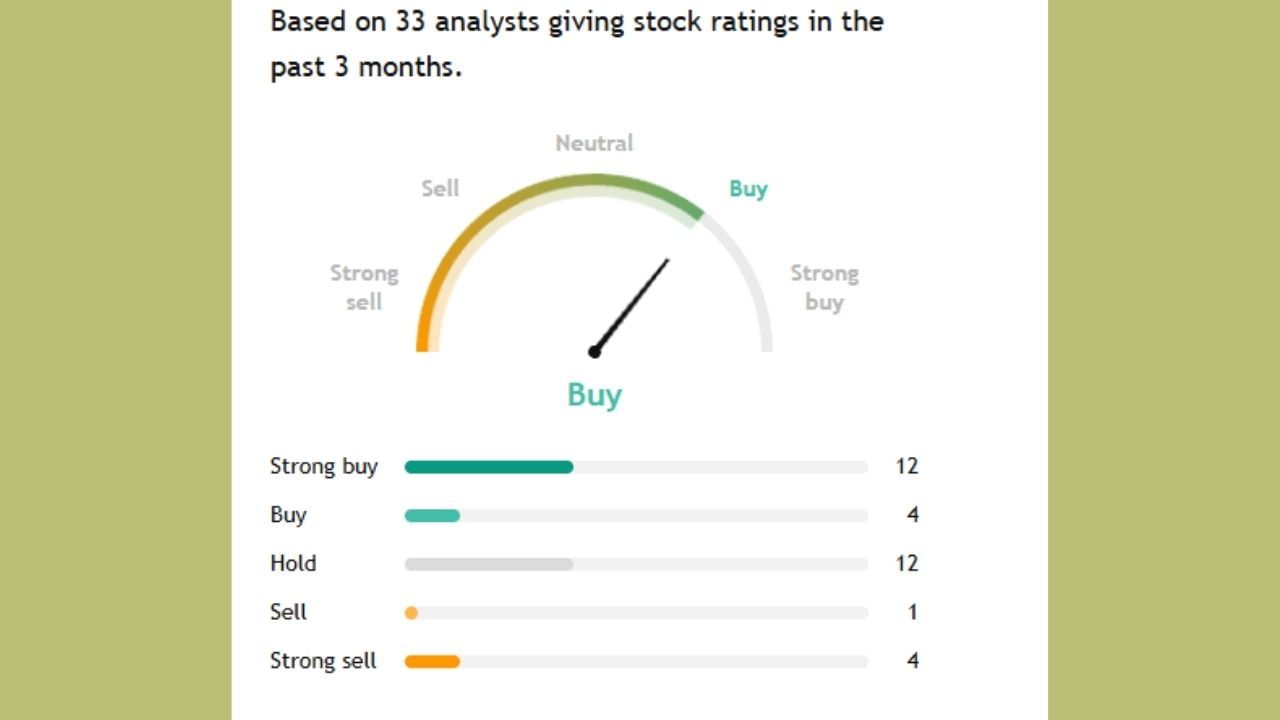Click the Strong sell gauge label
The width and height of the screenshot is (1280, 720).
(364, 287)
